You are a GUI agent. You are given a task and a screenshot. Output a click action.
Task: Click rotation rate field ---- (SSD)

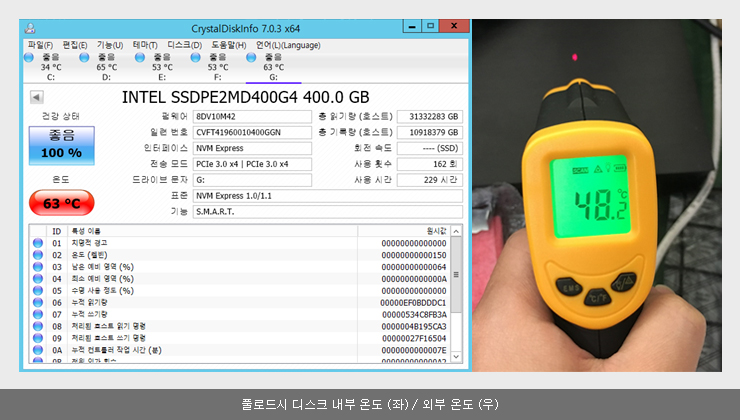(430, 148)
